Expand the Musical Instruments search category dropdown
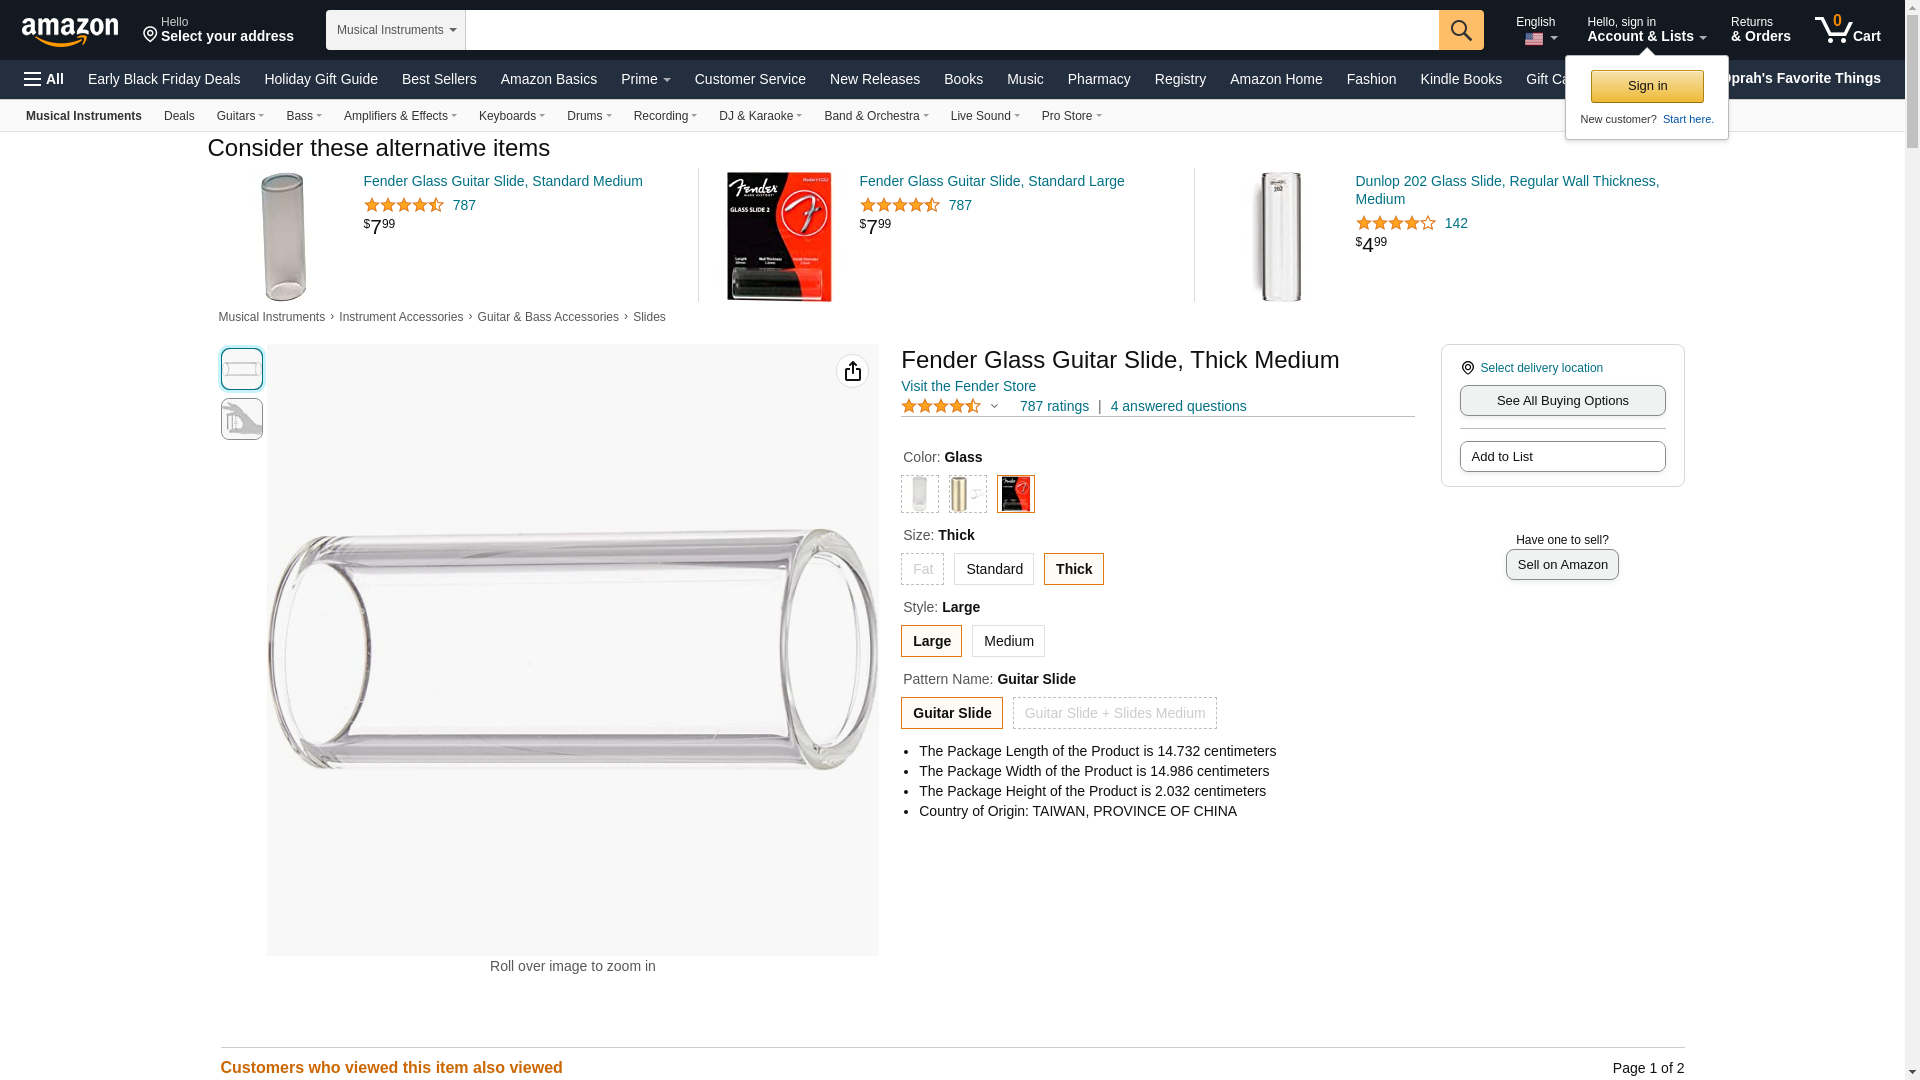Viewport: 1920px width, 1080px height. point(396,30)
